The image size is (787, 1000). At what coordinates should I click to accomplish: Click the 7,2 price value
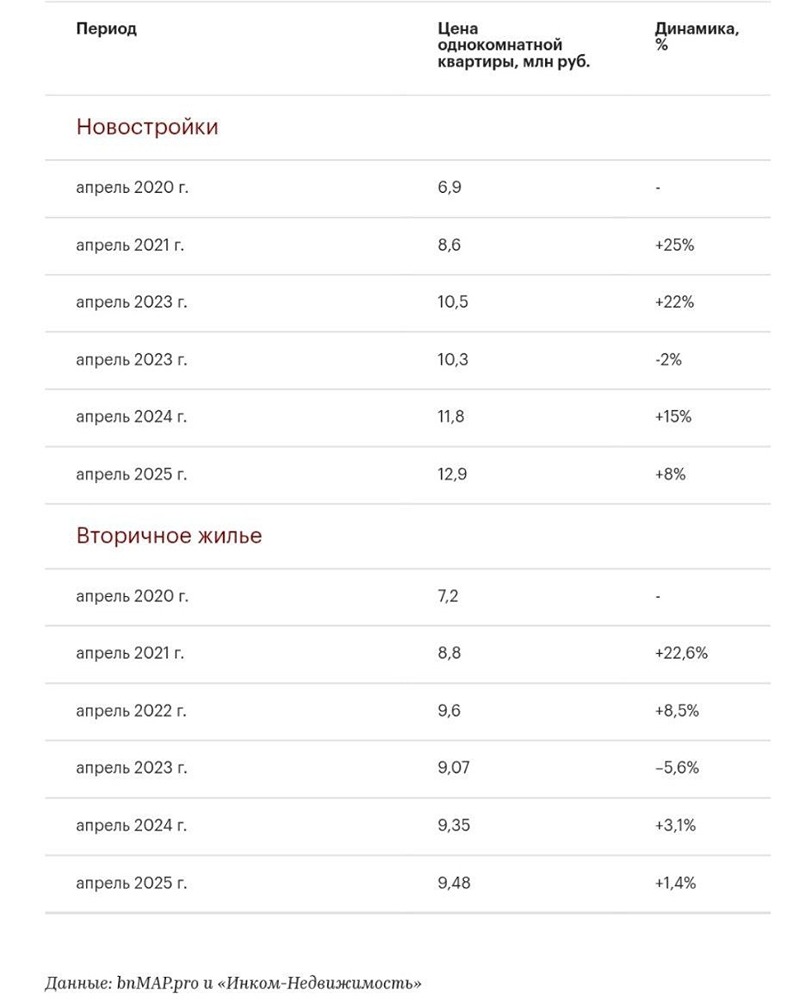(x=449, y=596)
